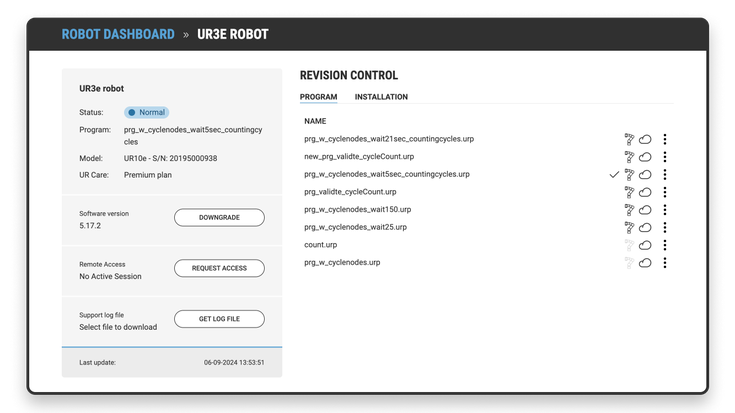Click cloud icon for prg_w_cyclenodes_wait5sec_countingcycles.urp
This screenshot has width=735, height=413.
point(645,174)
